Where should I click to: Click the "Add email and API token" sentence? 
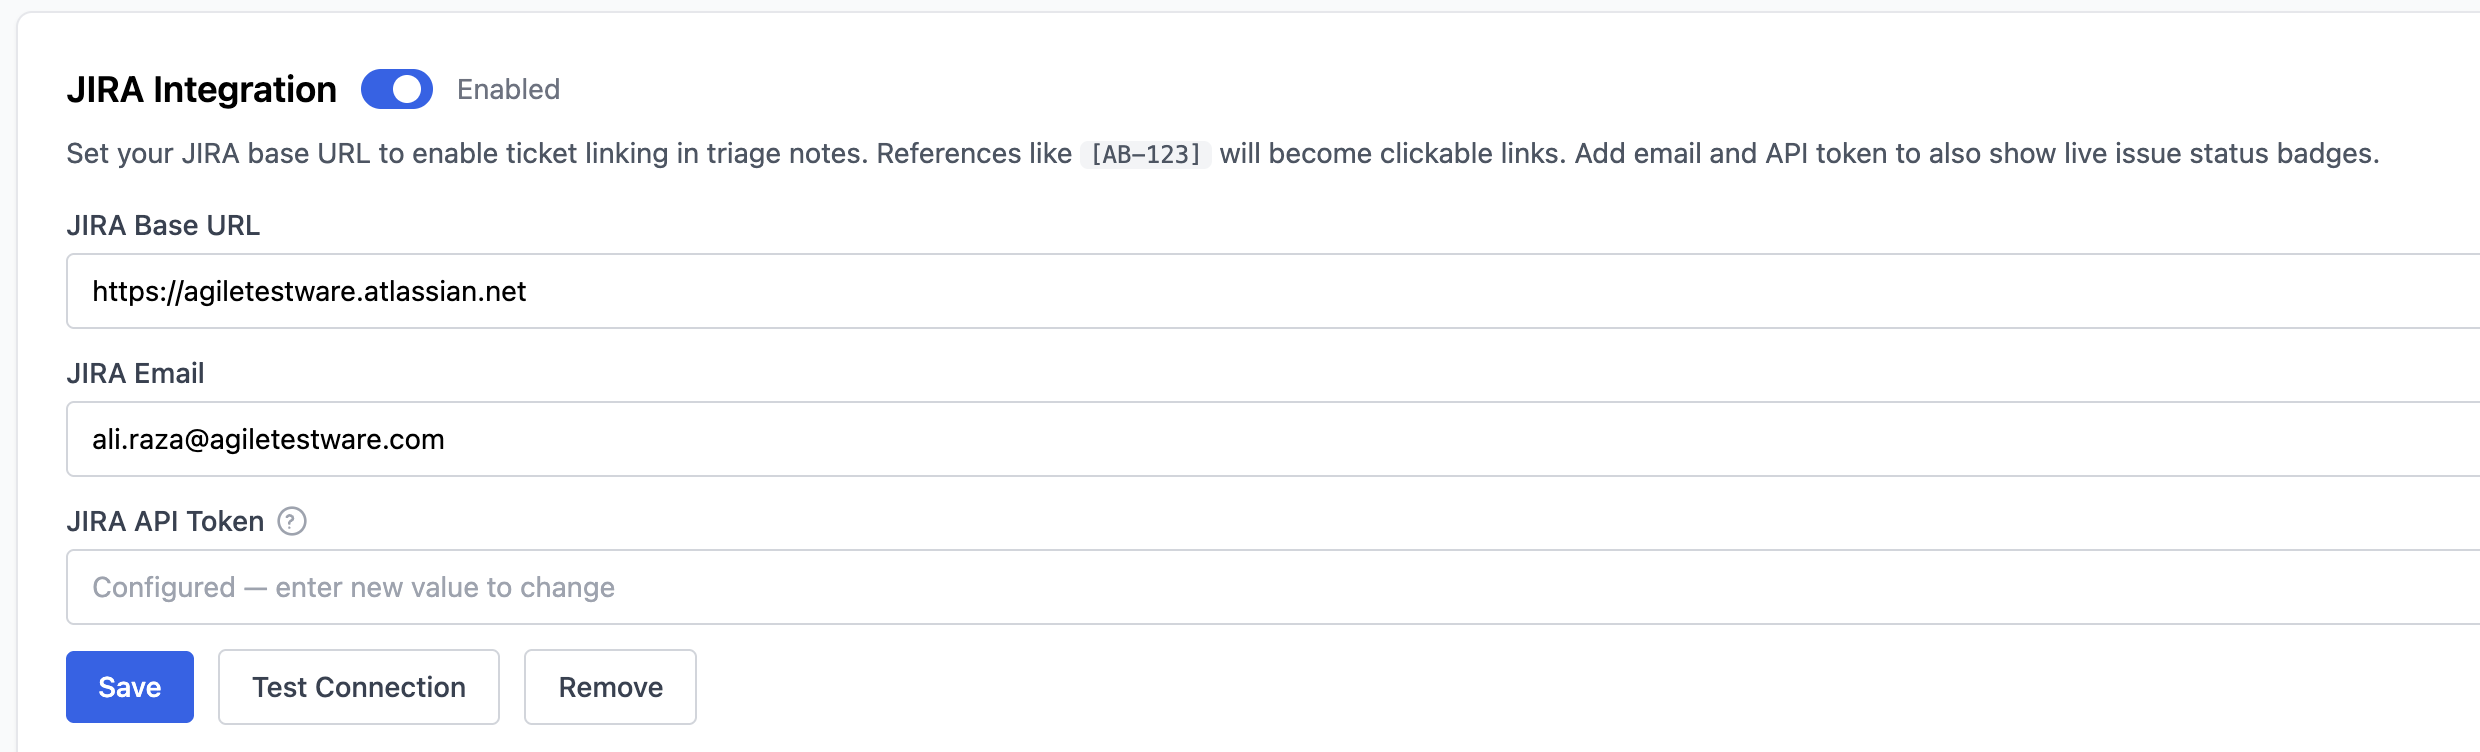[x=1976, y=153]
